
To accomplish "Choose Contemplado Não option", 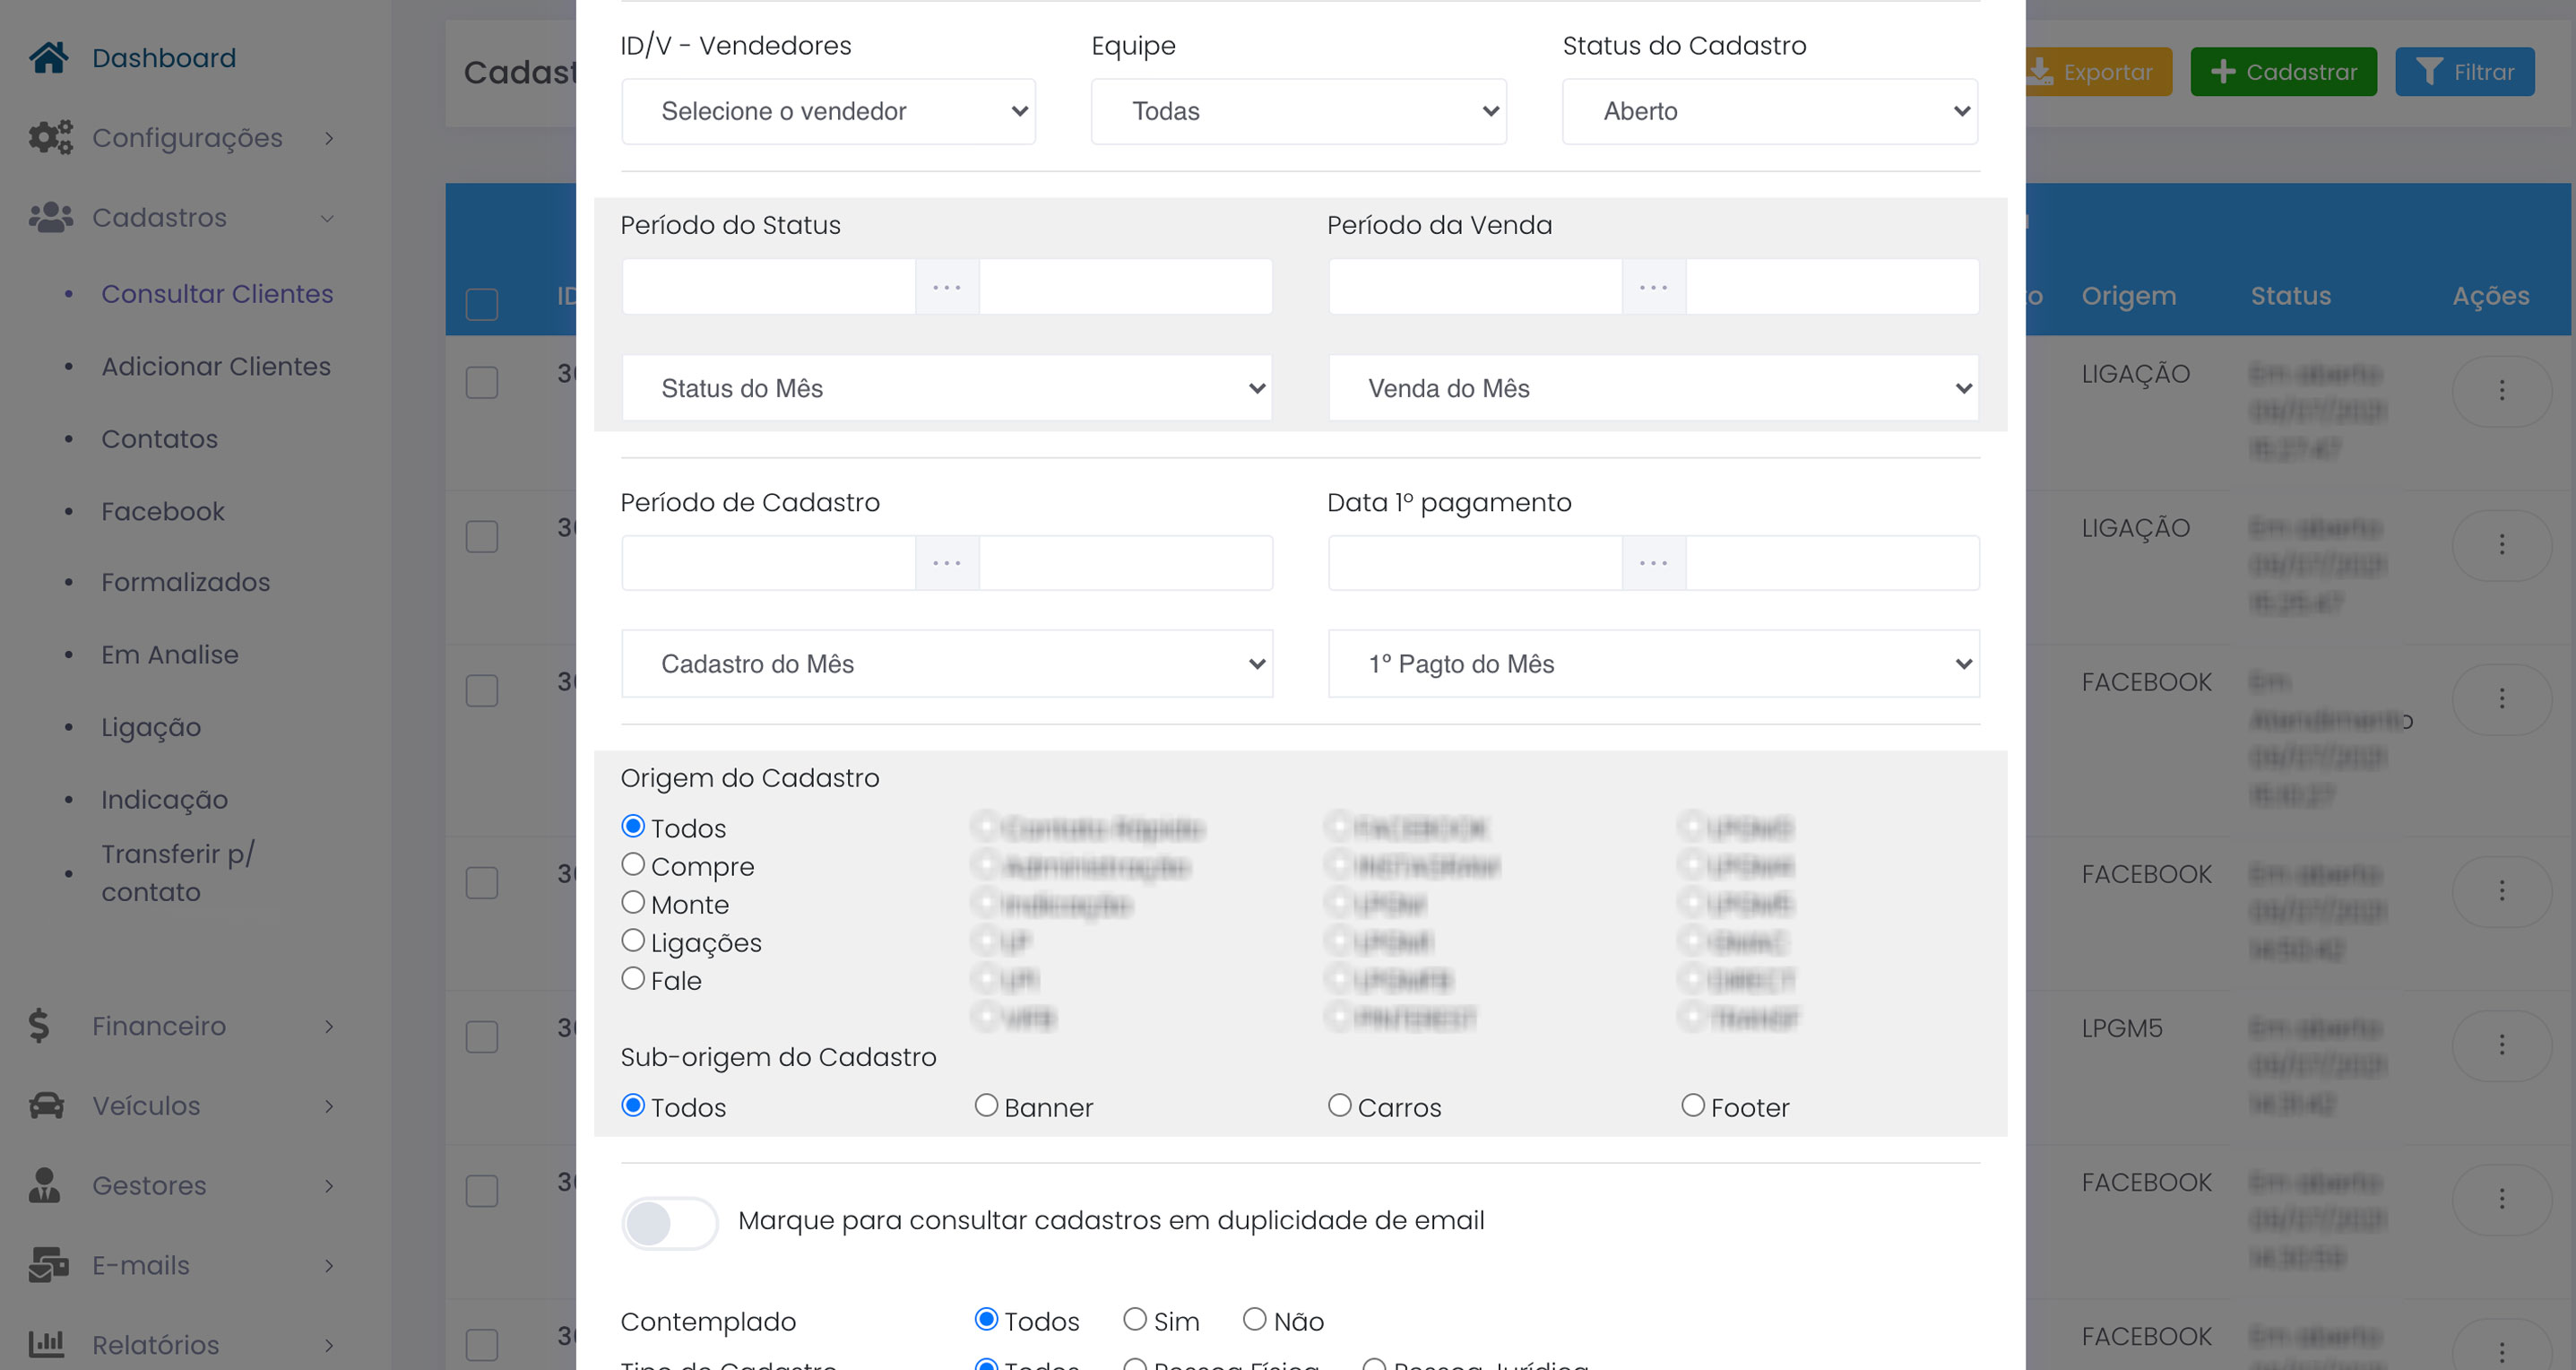I will (1254, 1319).
